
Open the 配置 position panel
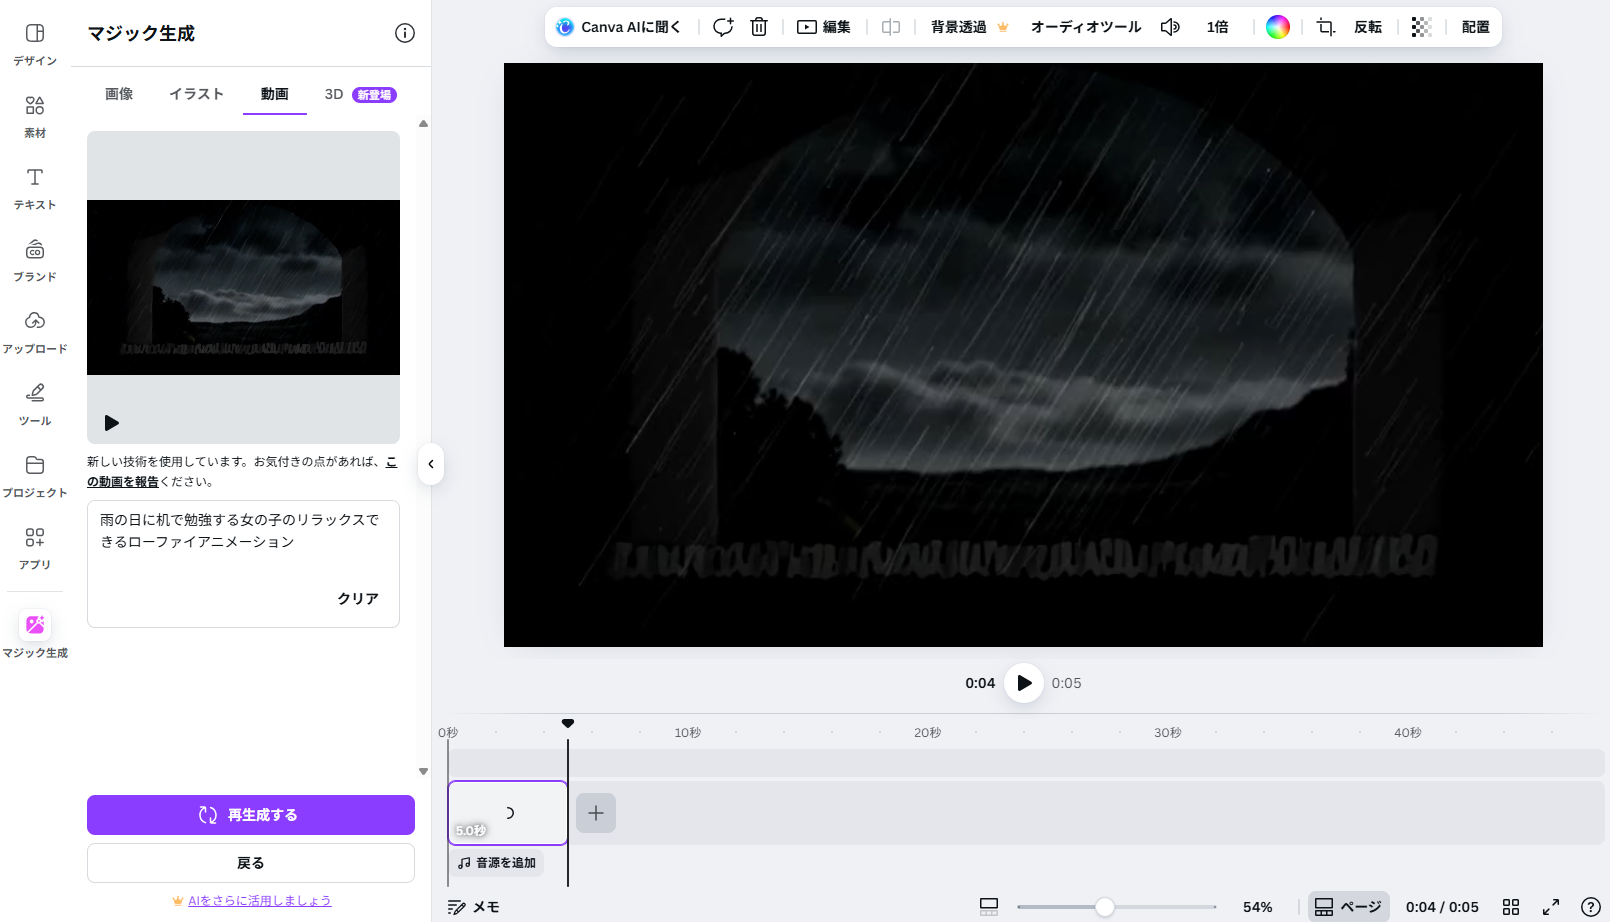[x=1475, y=27]
